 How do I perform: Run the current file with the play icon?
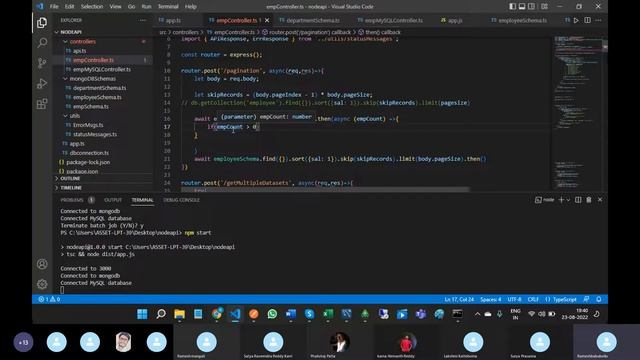[x=576, y=20]
